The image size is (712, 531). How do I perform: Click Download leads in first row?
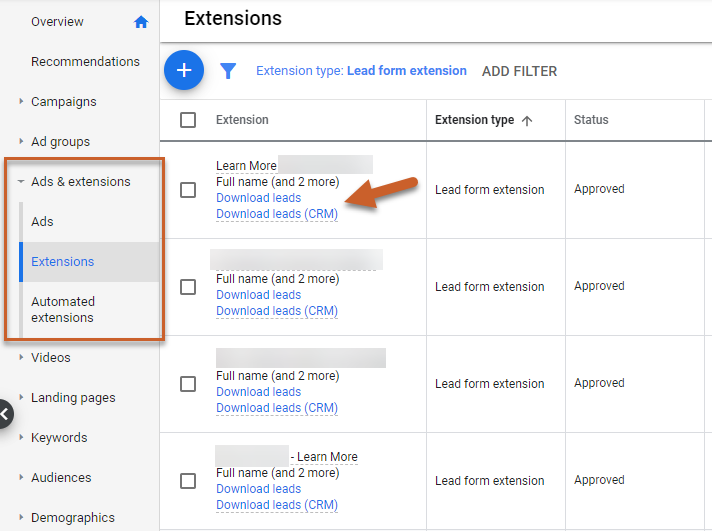tap(258, 198)
